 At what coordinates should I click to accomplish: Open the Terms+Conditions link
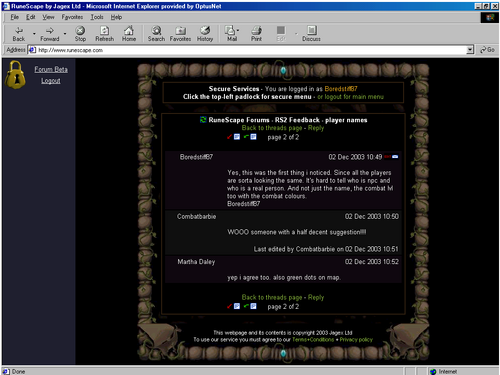pyautogui.click(x=313, y=340)
